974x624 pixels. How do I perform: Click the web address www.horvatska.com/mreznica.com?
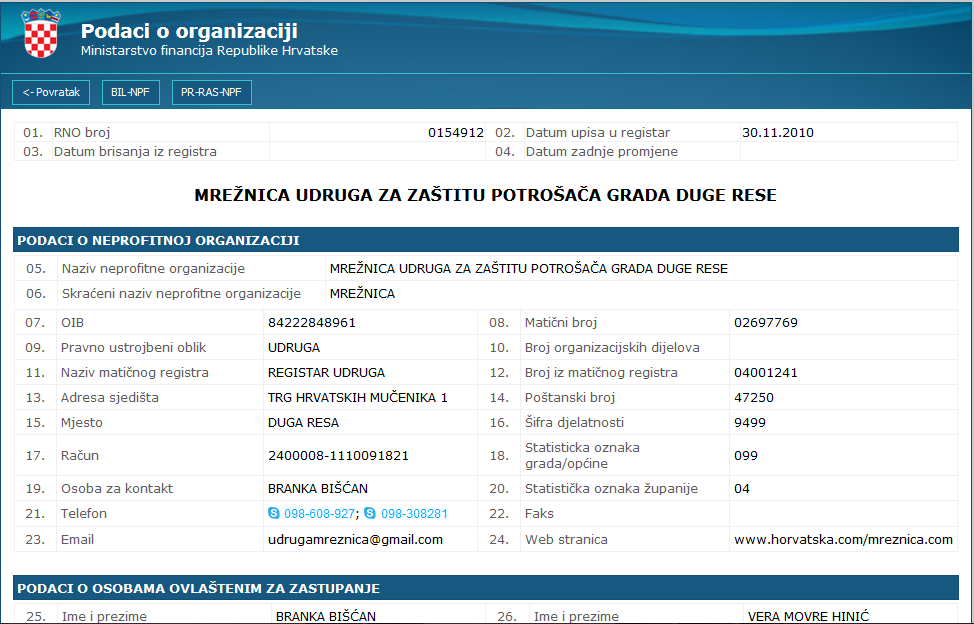[x=843, y=540]
